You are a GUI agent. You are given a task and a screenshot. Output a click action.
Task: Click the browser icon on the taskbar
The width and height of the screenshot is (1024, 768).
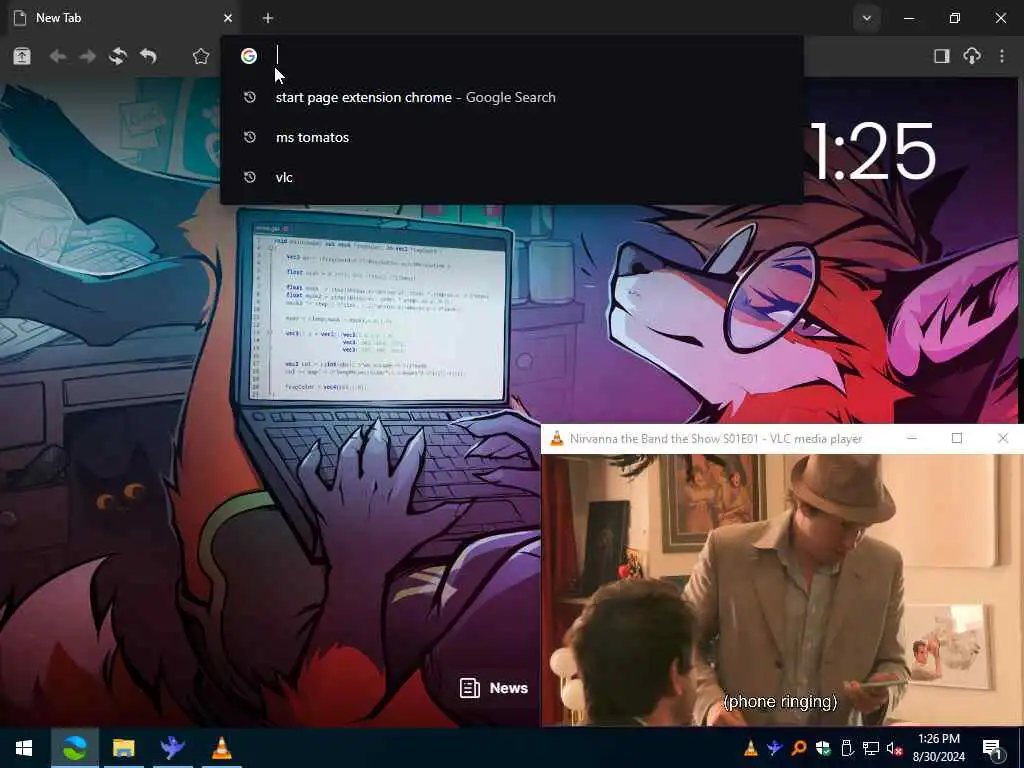74,748
